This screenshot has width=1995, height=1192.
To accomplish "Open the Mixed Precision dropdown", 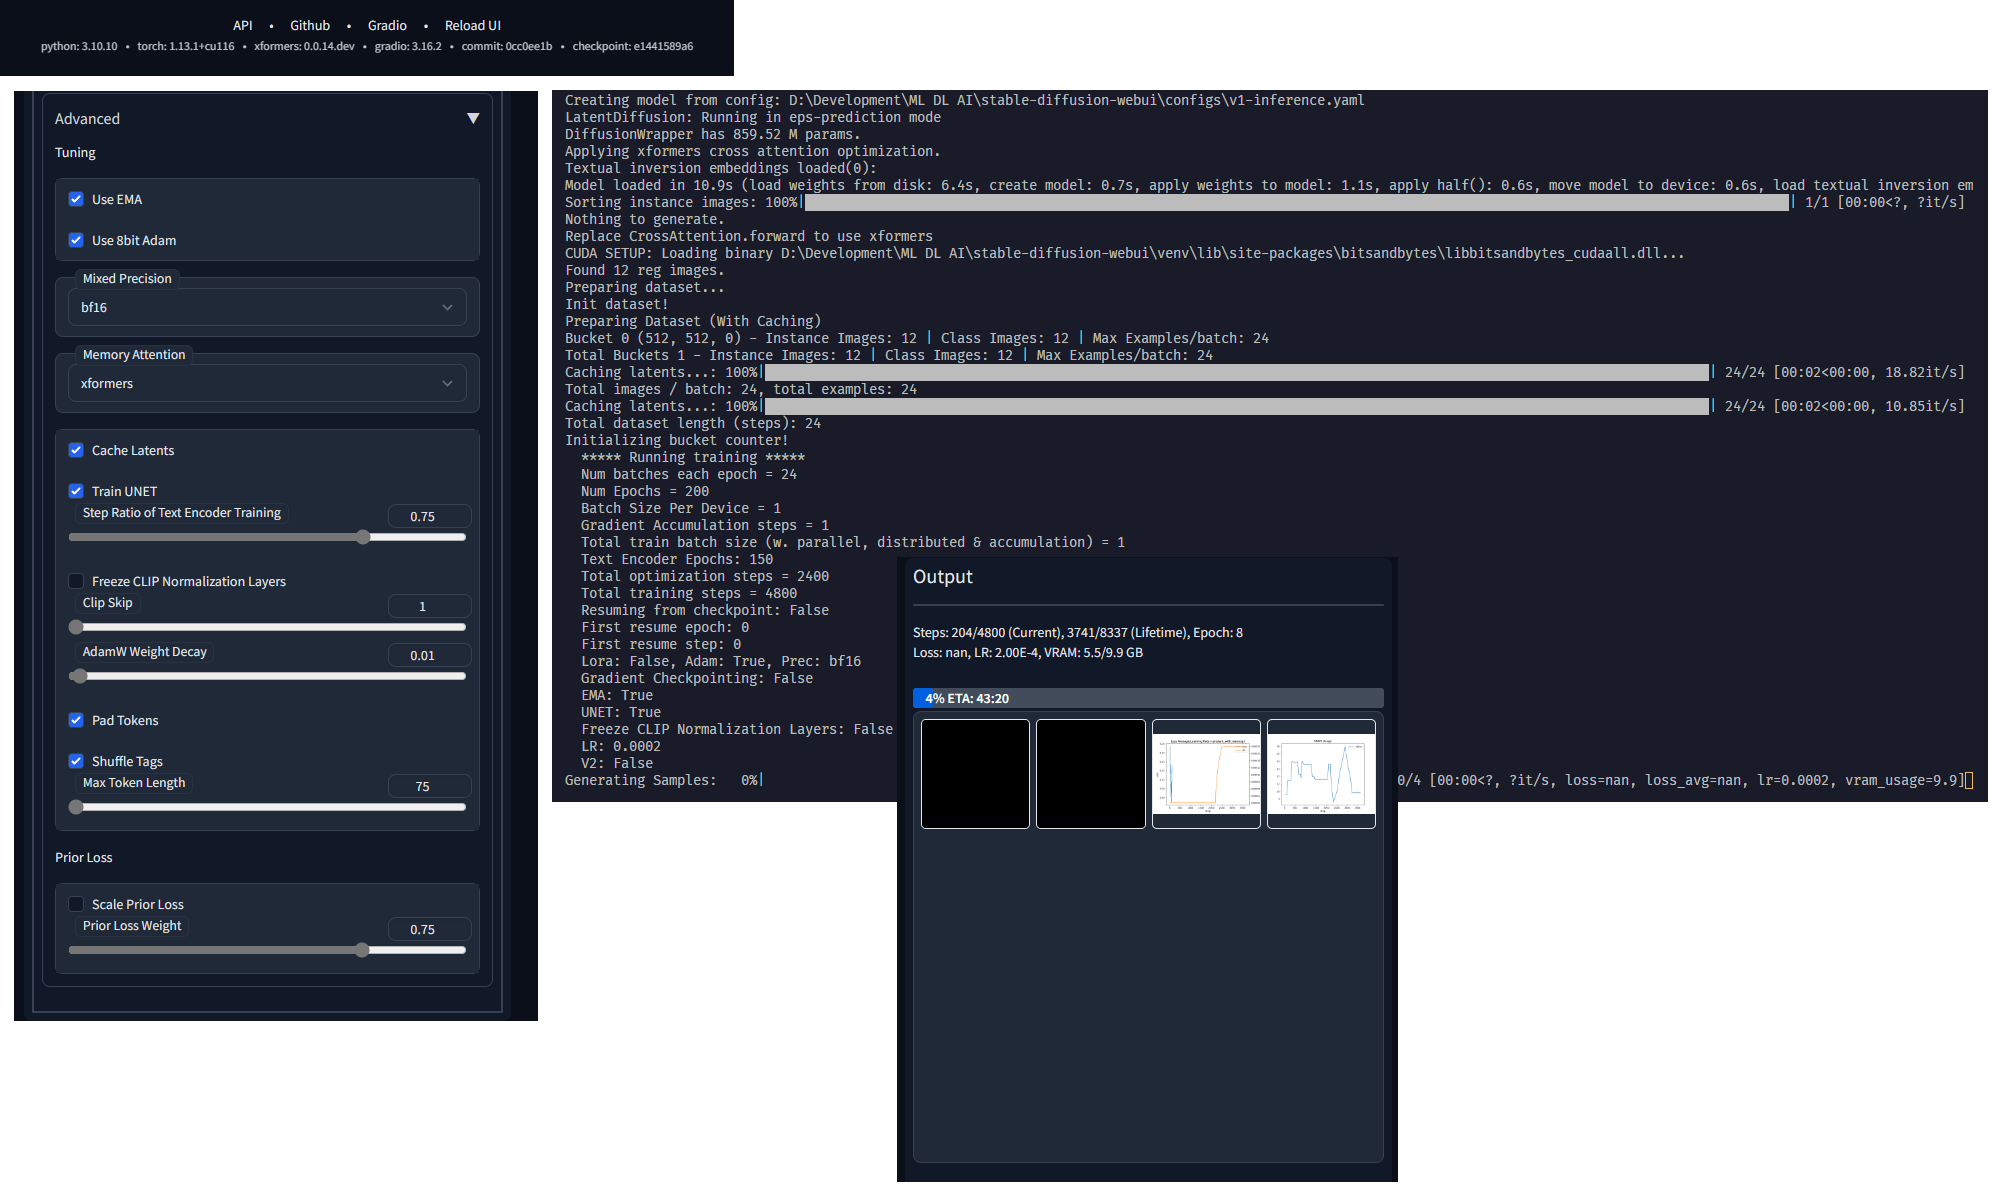I will tap(266, 308).
